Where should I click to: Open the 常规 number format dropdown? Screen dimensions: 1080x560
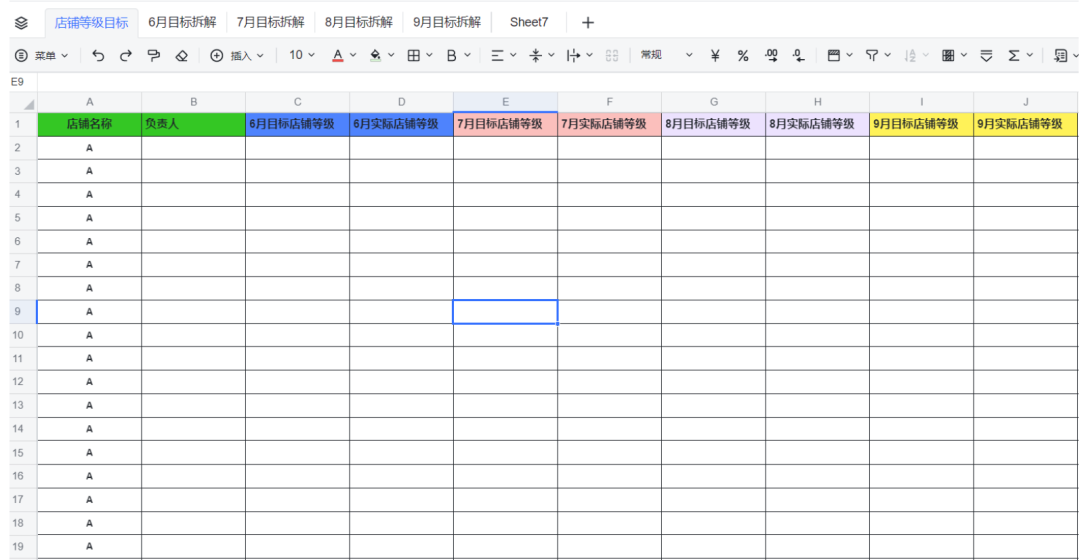click(x=666, y=55)
